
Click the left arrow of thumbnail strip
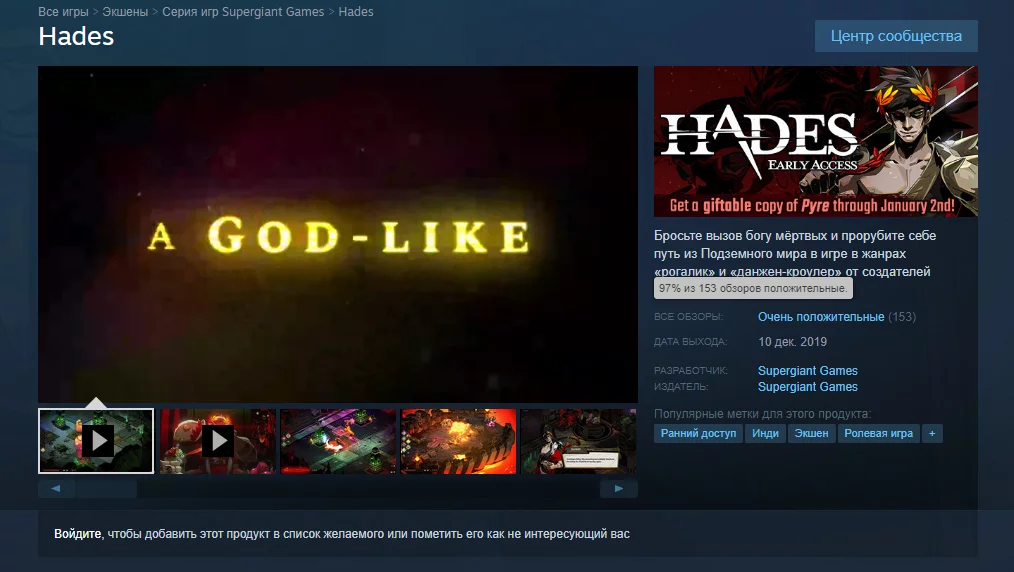tap(56, 489)
